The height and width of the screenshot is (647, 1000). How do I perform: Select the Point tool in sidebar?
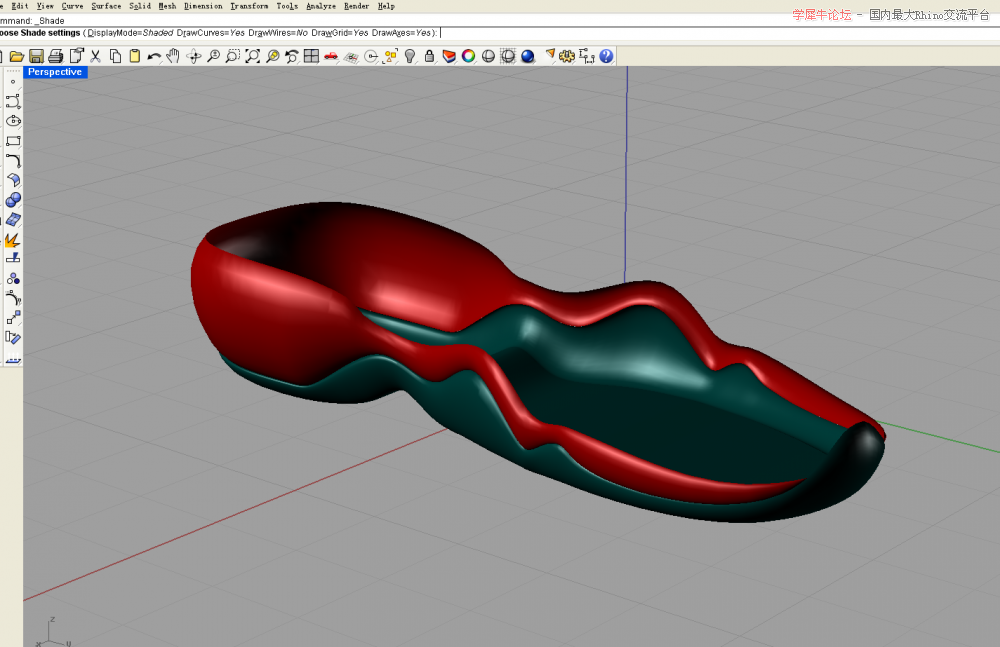tap(13, 82)
